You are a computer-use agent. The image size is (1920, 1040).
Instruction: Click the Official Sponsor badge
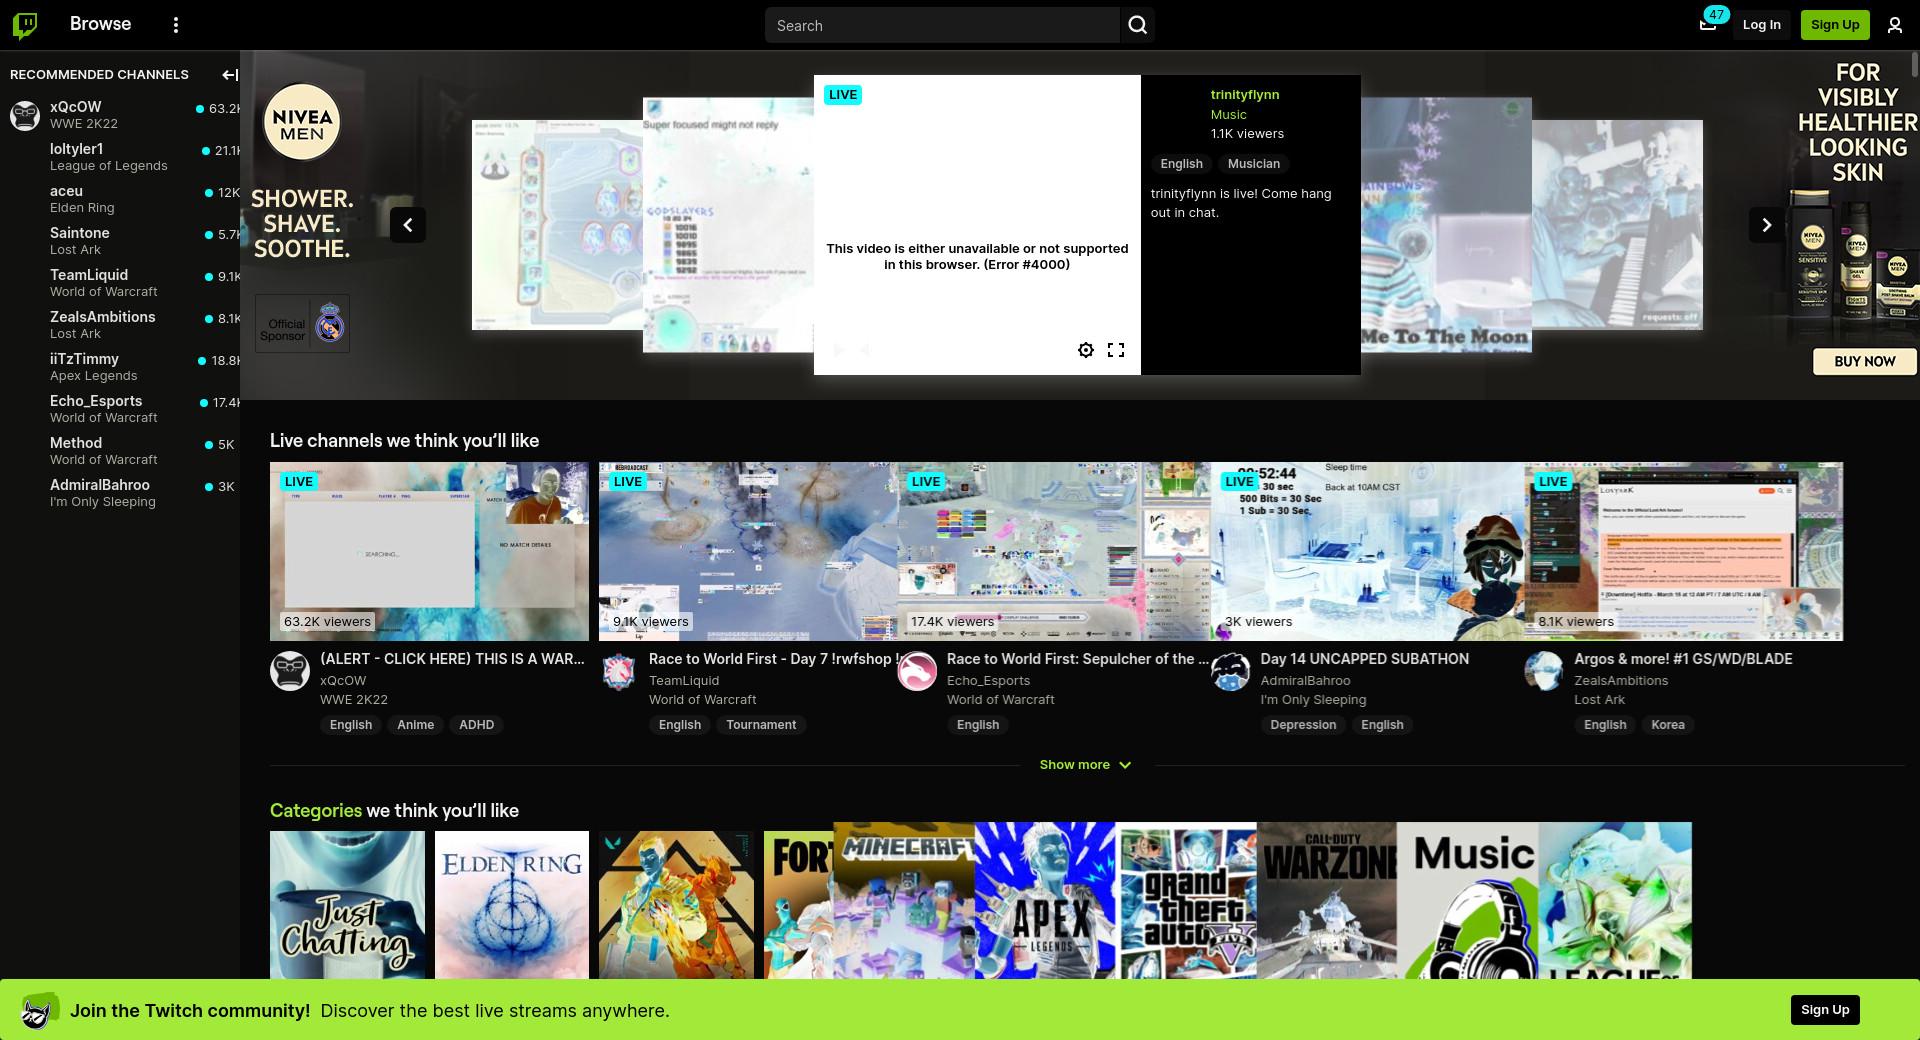coord(302,323)
